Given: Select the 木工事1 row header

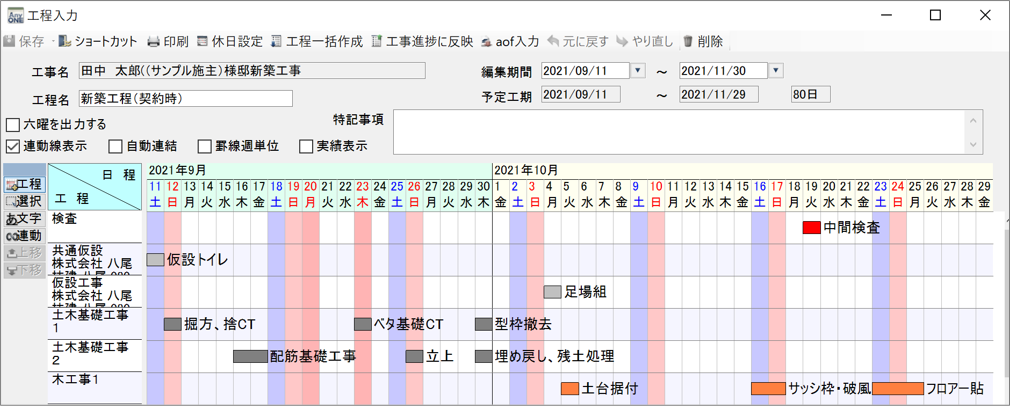Looking at the screenshot, I should coord(95,388).
